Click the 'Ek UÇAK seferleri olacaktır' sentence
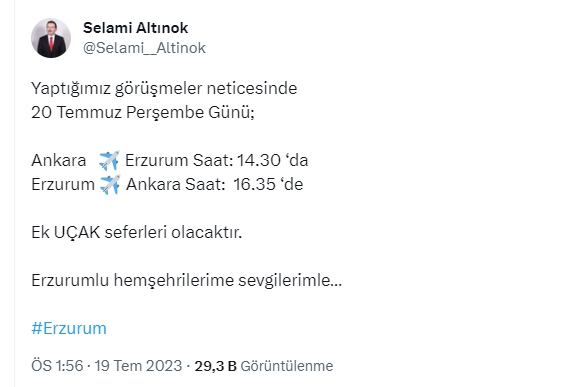 pyautogui.click(x=137, y=232)
